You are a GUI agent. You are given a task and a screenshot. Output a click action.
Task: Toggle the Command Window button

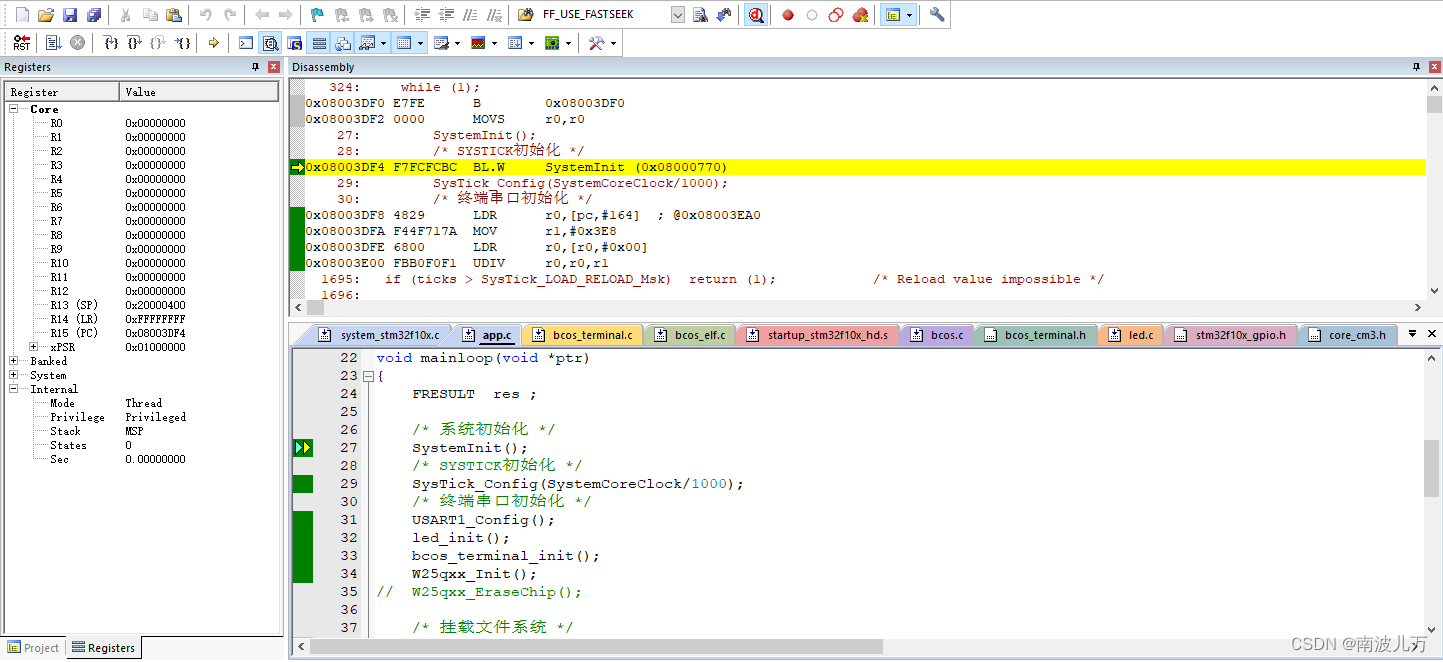coord(246,43)
